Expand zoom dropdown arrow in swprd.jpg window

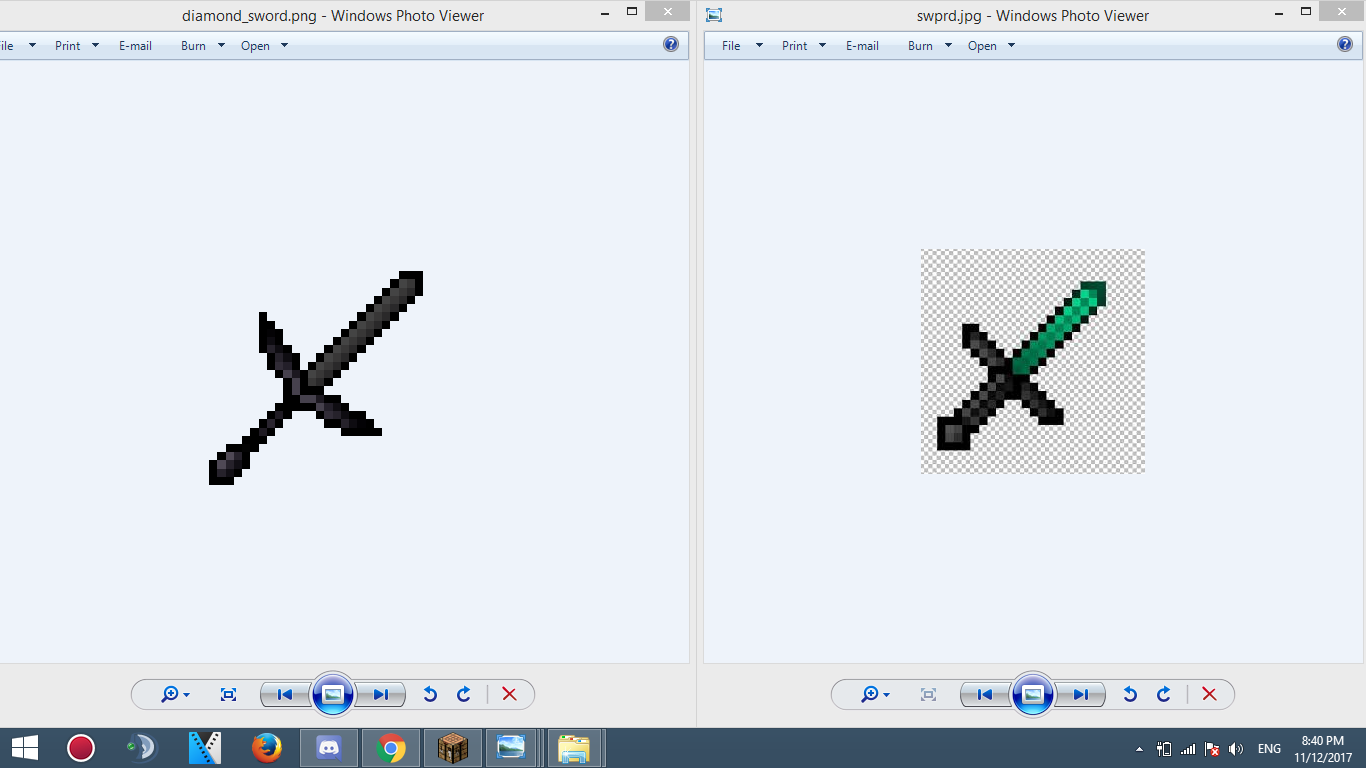(886, 695)
